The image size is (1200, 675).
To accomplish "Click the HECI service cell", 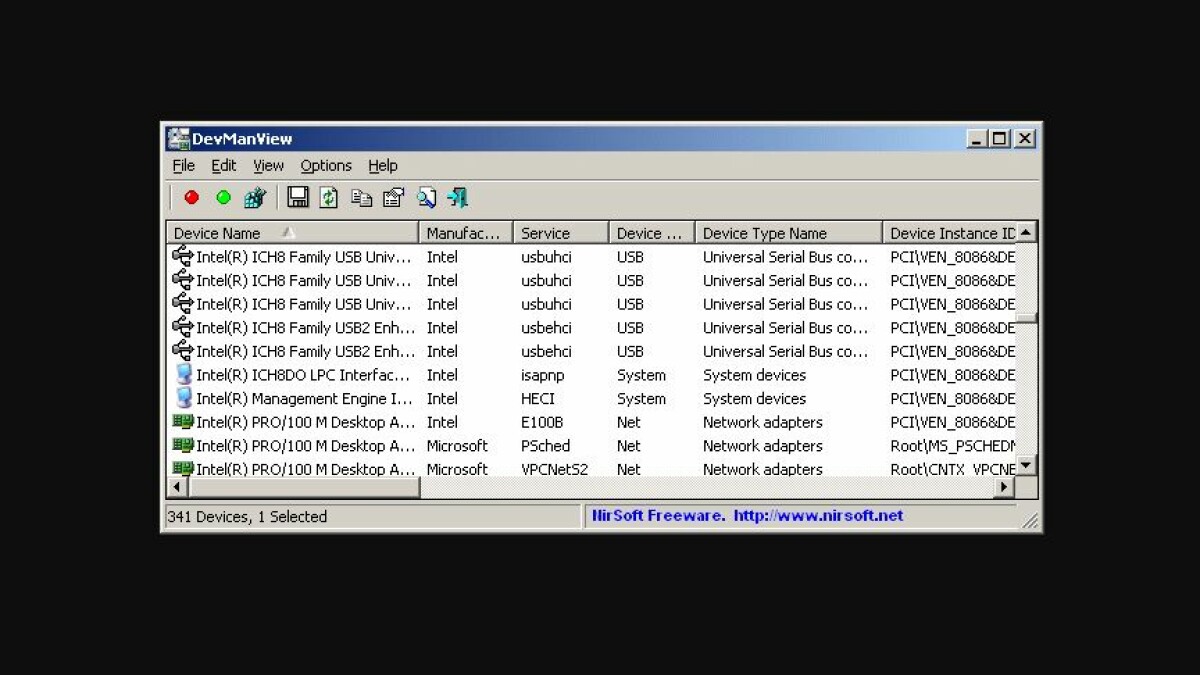I will (x=538, y=399).
